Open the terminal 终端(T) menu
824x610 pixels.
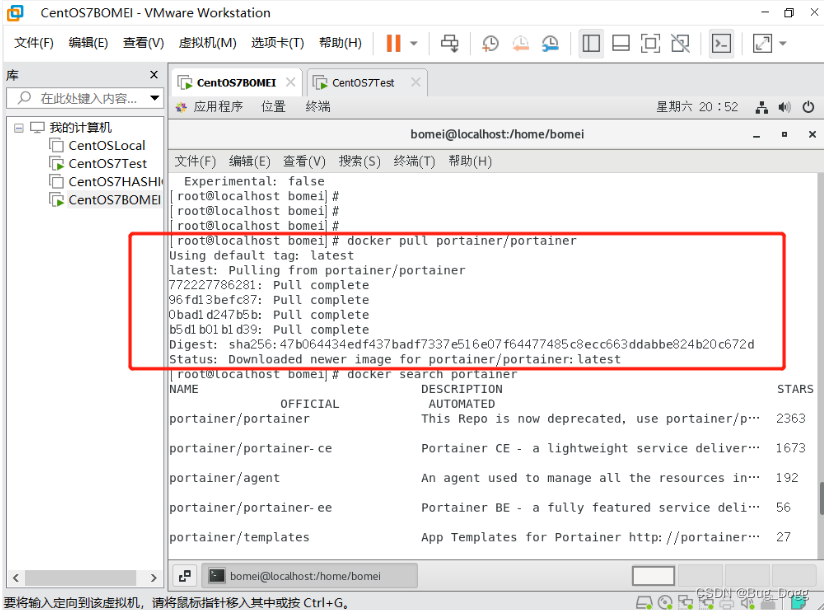tap(415, 161)
